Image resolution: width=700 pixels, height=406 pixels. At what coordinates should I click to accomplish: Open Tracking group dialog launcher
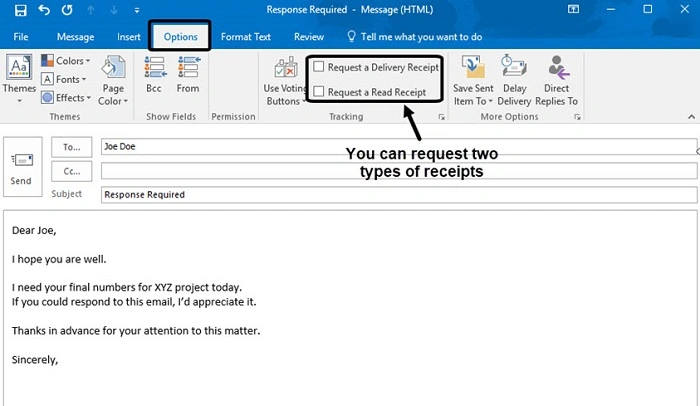pyautogui.click(x=442, y=117)
